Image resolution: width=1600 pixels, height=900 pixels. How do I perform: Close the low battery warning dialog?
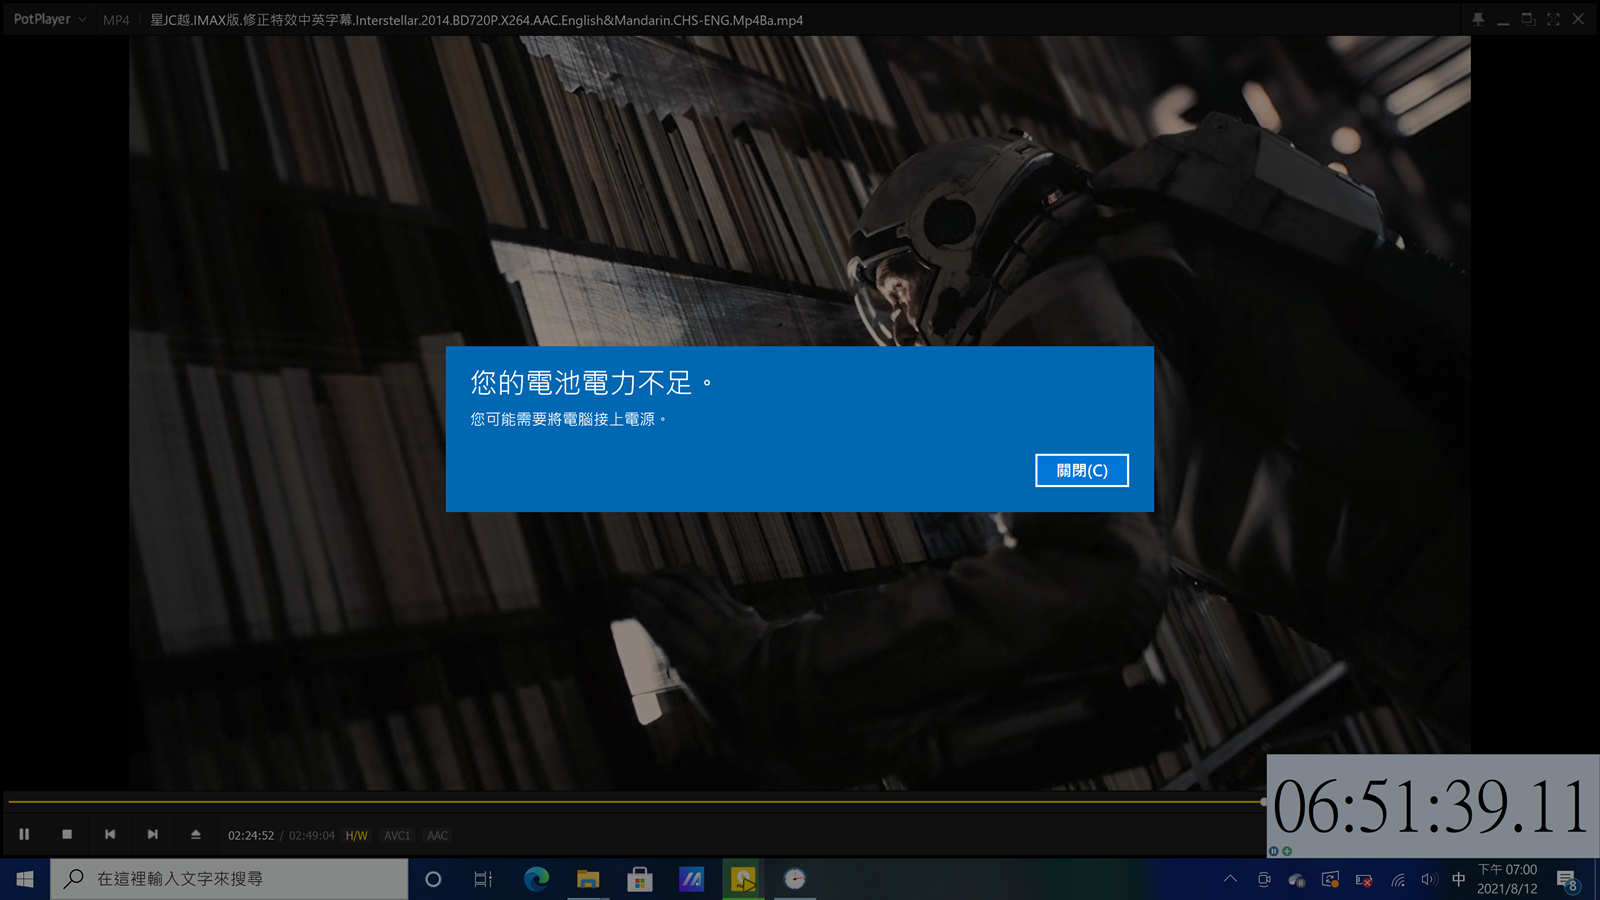point(1081,471)
